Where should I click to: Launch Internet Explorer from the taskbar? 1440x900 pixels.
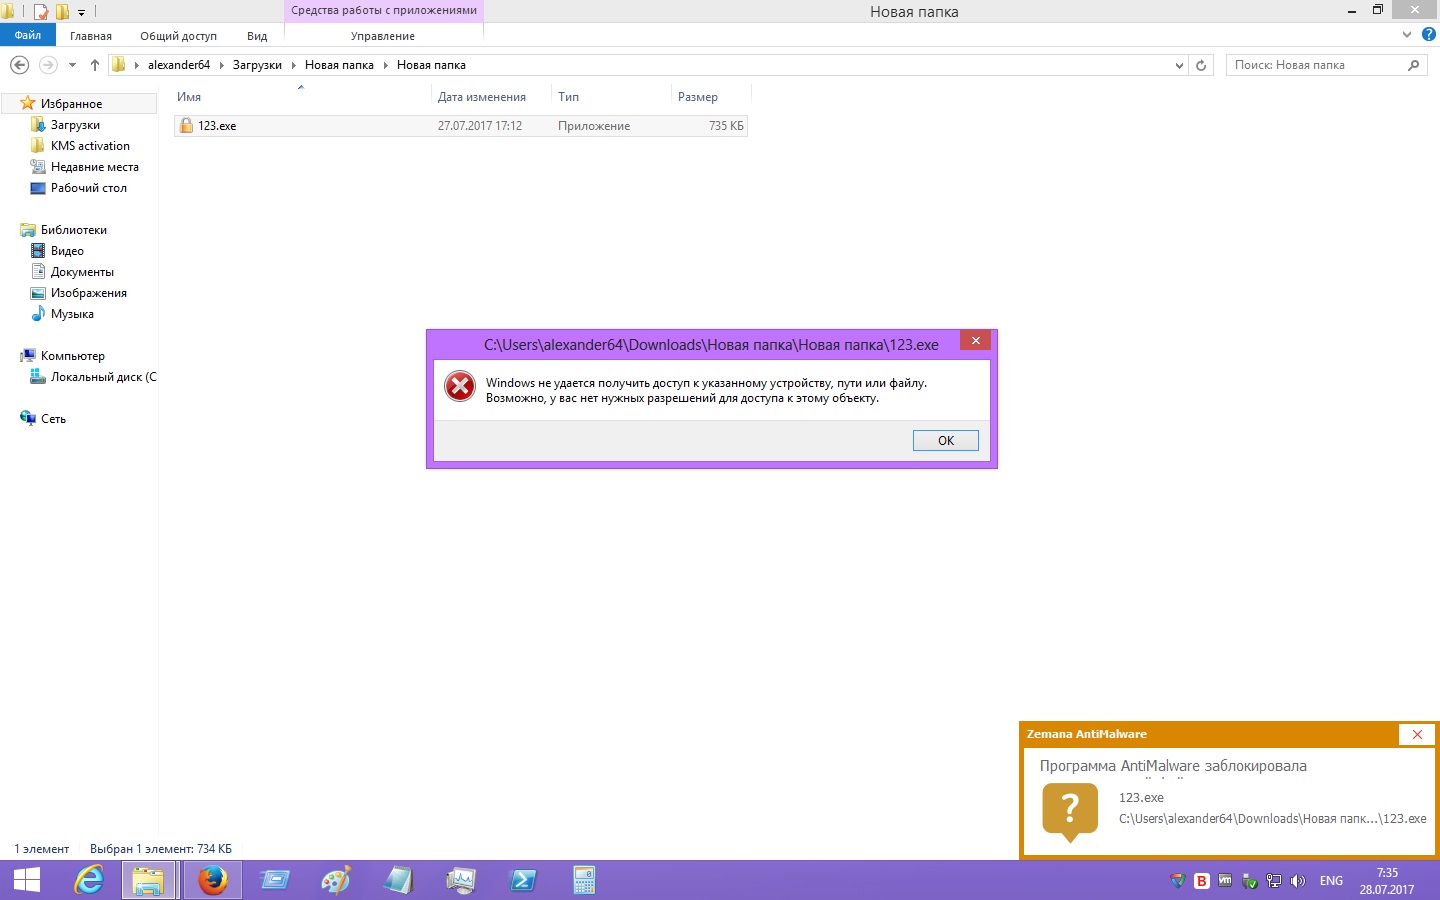pos(89,881)
